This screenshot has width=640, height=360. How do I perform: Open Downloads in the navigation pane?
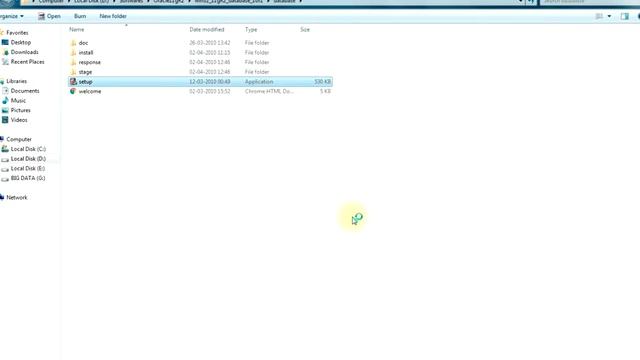[x=24, y=52]
